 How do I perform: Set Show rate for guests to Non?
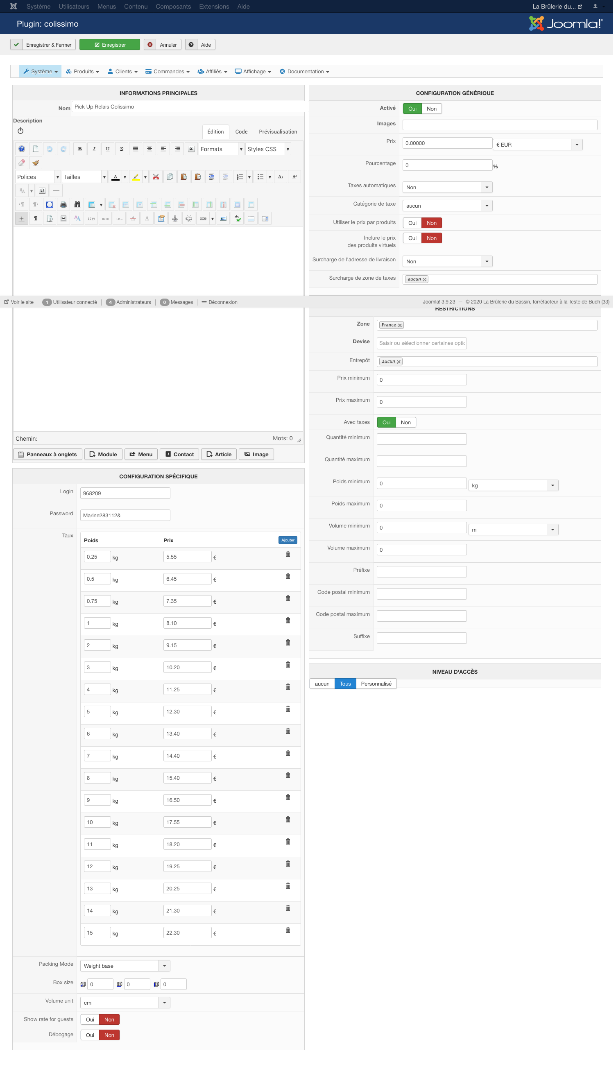pos(110,1019)
